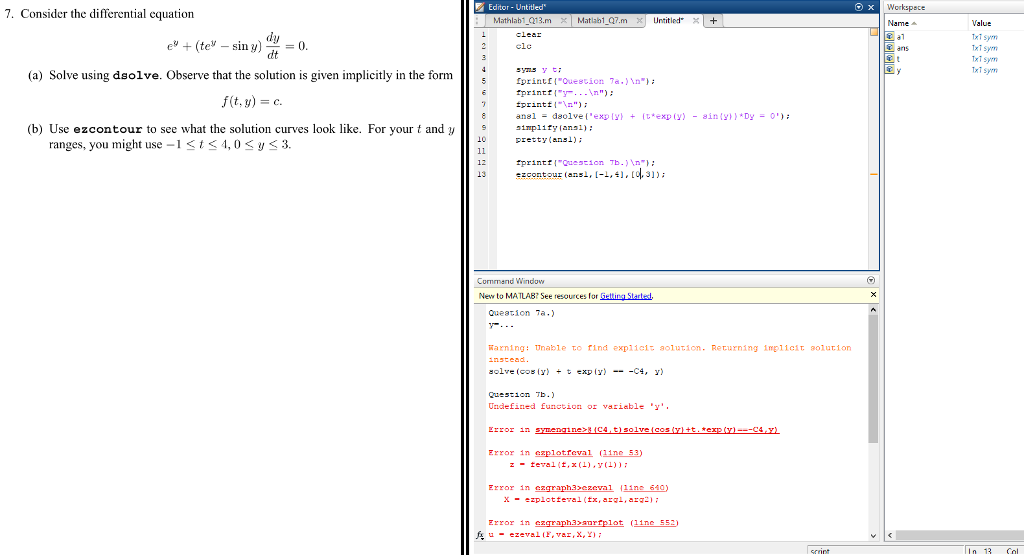Open the line 552 error link

coord(655,522)
